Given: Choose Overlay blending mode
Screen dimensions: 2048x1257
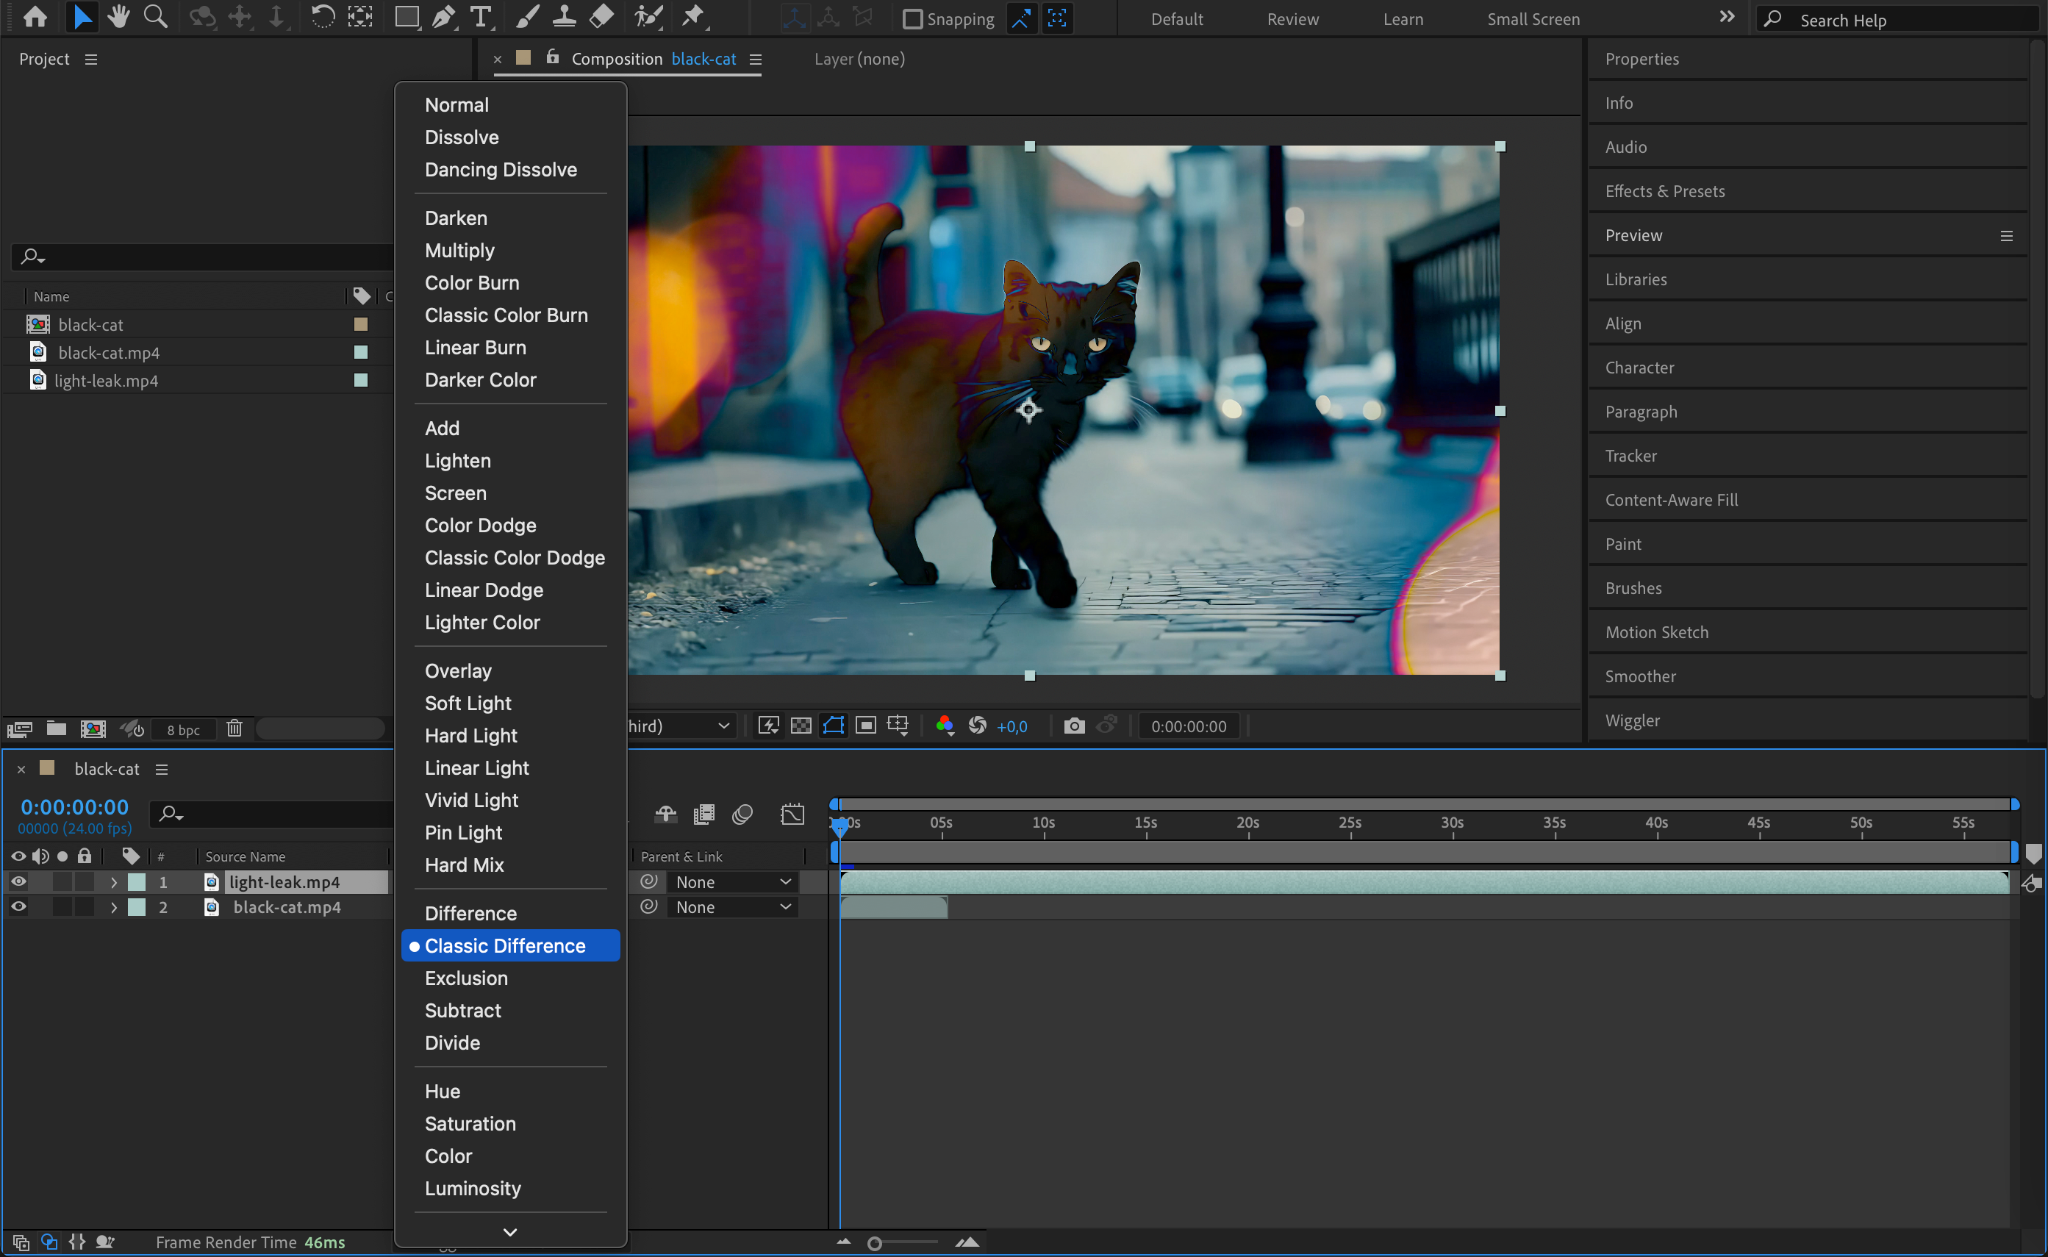Looking at the screenshot, I should tap(458, 671).
